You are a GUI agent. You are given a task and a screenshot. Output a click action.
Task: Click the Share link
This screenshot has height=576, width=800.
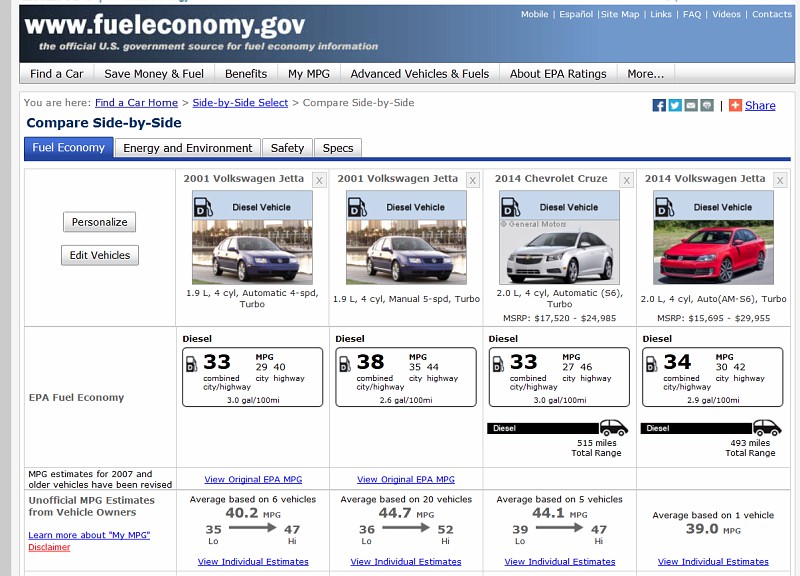click(760, 106)
